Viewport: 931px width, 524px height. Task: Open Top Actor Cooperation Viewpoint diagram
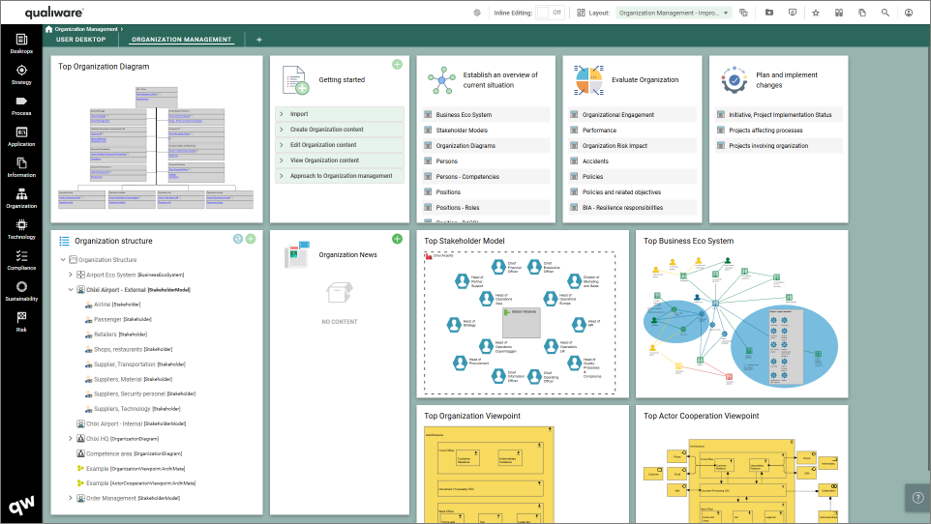pos(742,481)
